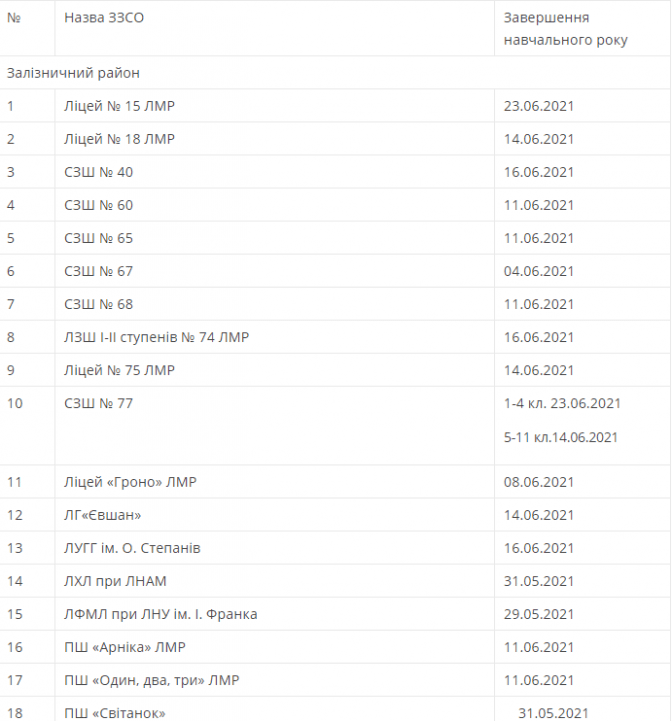Click 'ЛЗШ І-ІІ ступенів № 74 ЛМР'
This screenshot has width=672, height=721.
click(x=156, y=337)
